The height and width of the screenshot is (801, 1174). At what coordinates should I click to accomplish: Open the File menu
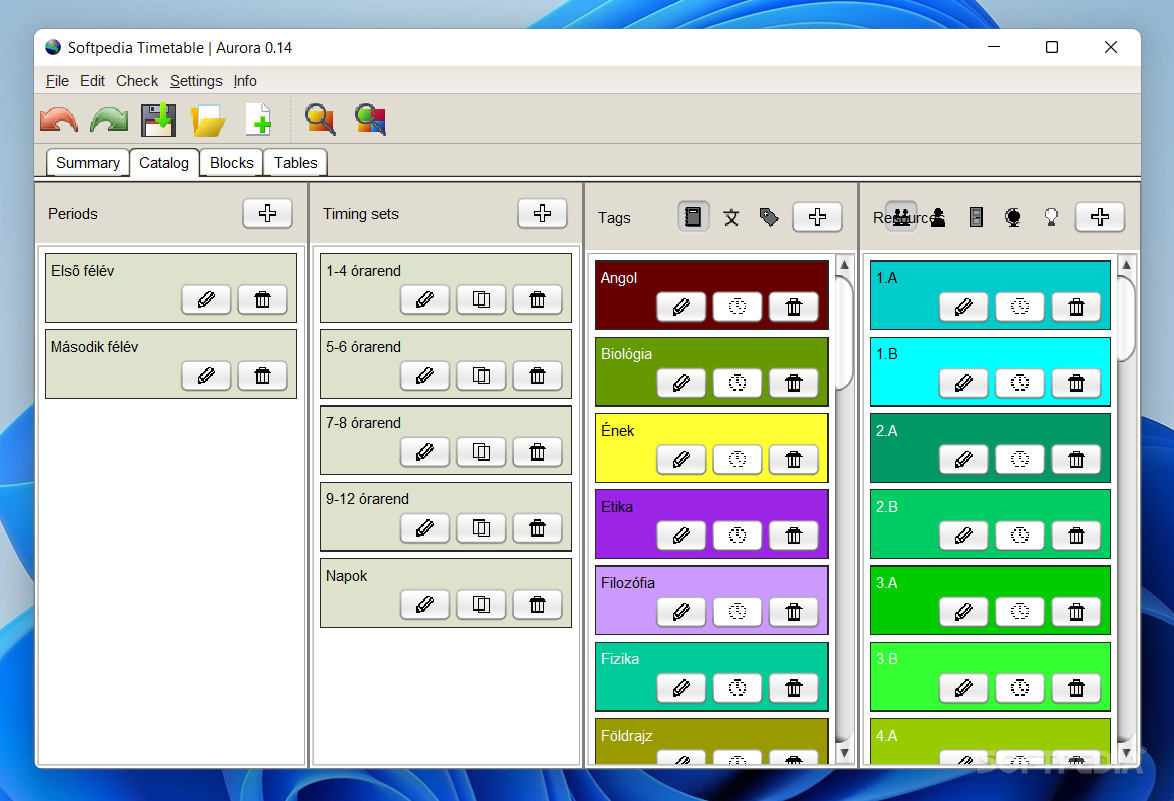coord(57,81)
